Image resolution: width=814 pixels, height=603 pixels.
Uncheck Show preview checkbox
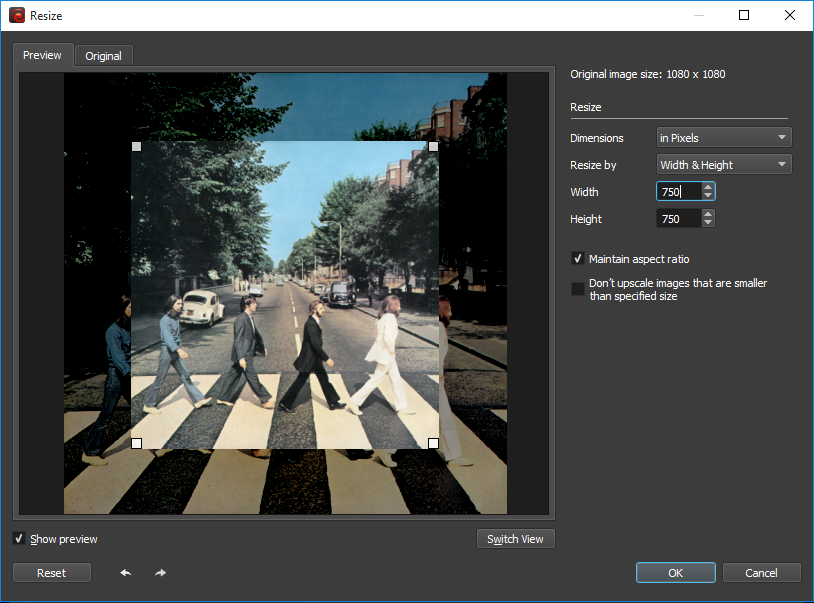click(19, 539)
